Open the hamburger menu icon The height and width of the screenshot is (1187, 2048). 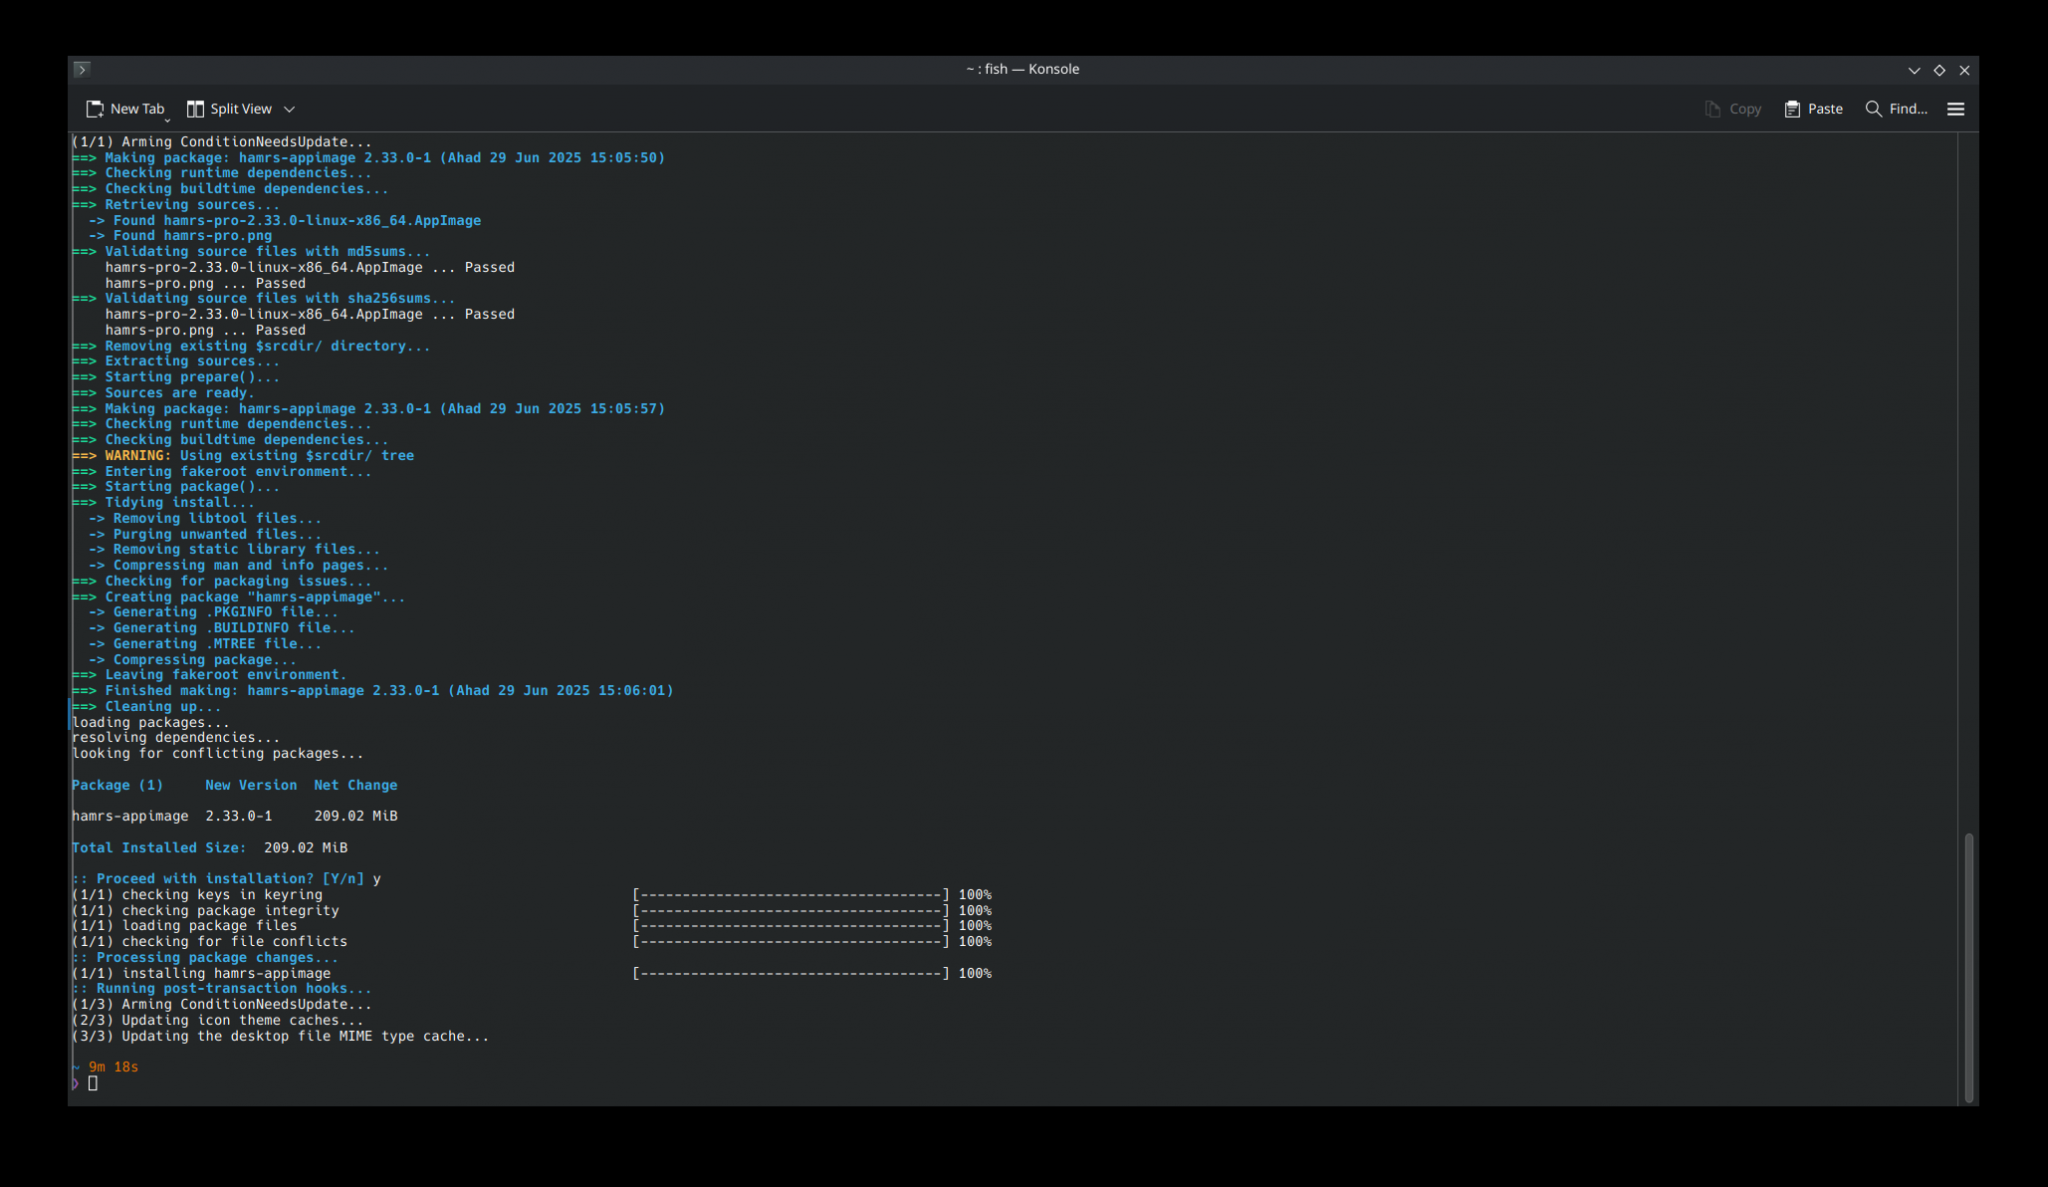tap(1957, 109)
